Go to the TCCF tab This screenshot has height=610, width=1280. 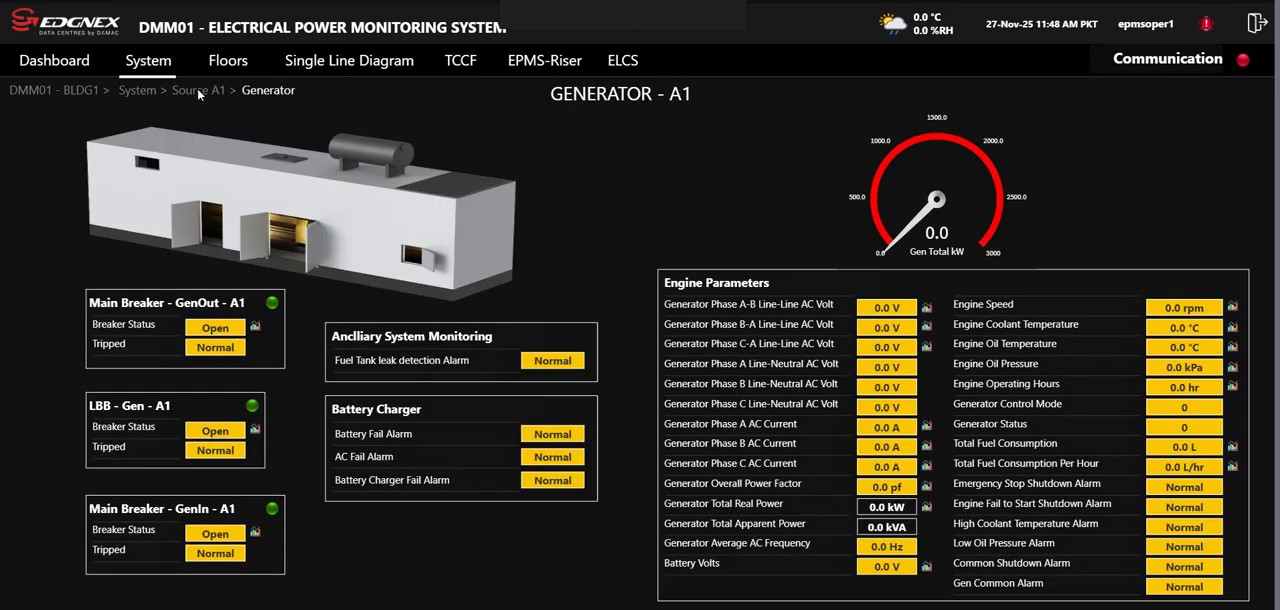pyautogui.click(x=461, y=61)
